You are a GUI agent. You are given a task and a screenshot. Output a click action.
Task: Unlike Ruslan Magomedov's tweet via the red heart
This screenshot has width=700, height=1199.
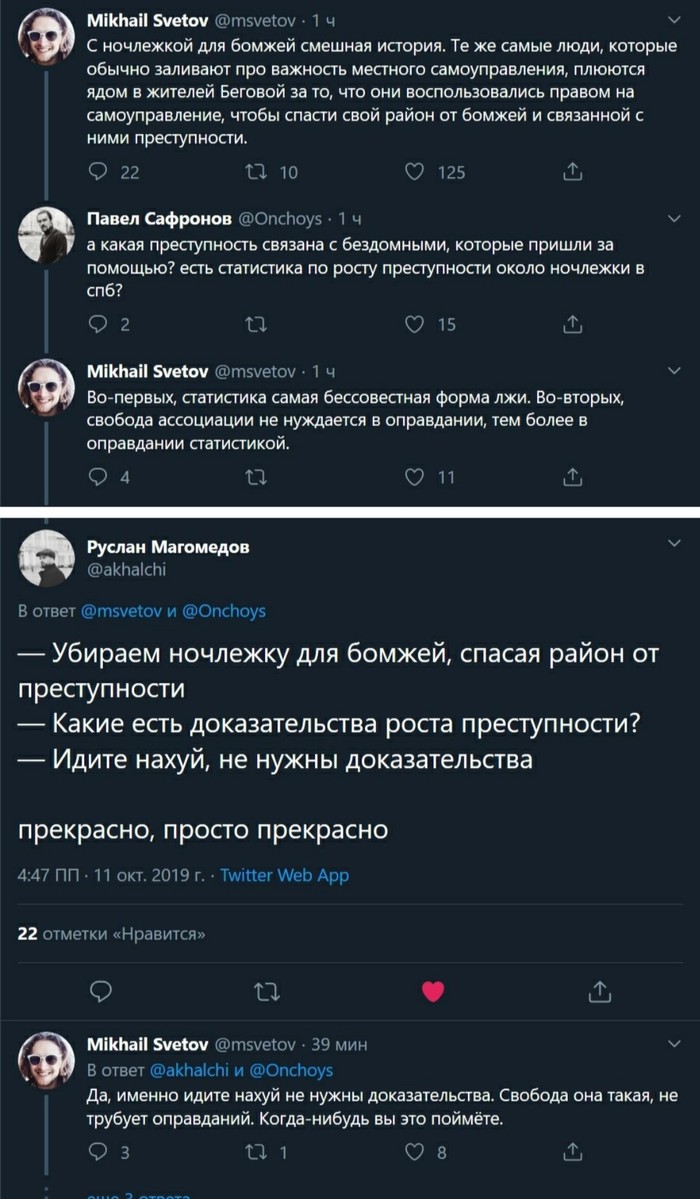(430, 992)
